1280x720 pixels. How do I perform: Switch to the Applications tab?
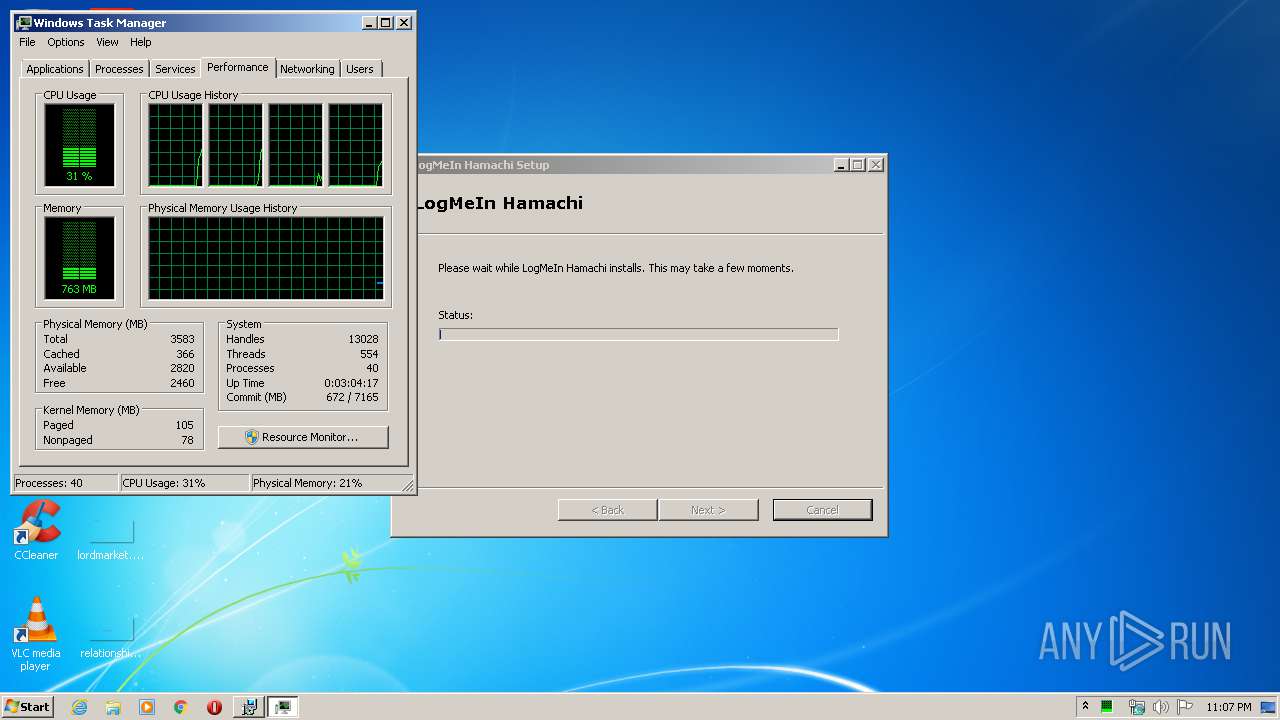click(55, 69)
